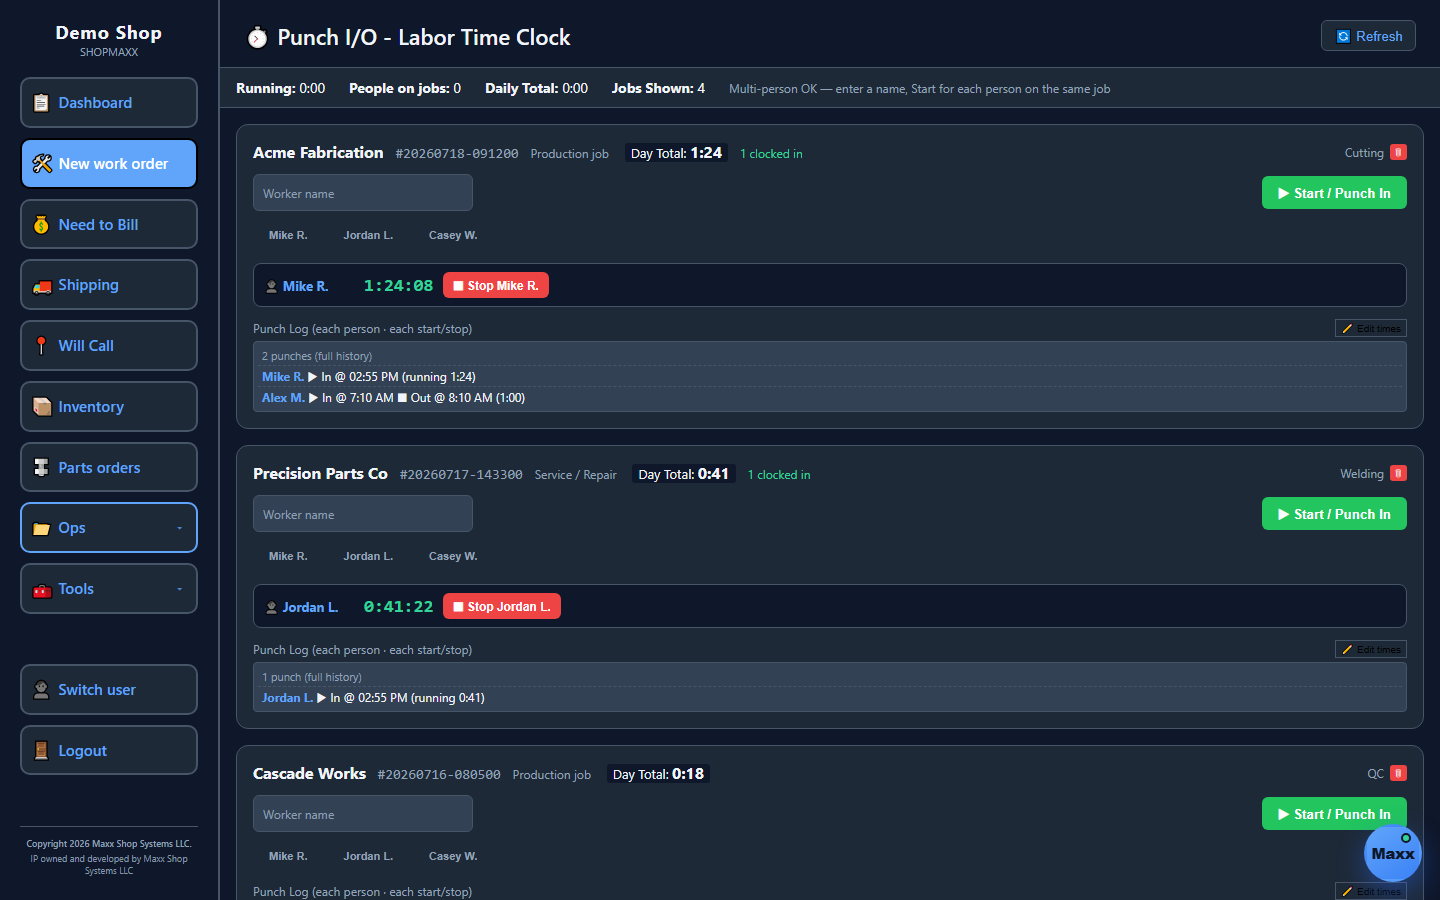Pick Casey W. chip under Cascade Works
Viewport: 1440px width, 900px height.
click(453, 856)
